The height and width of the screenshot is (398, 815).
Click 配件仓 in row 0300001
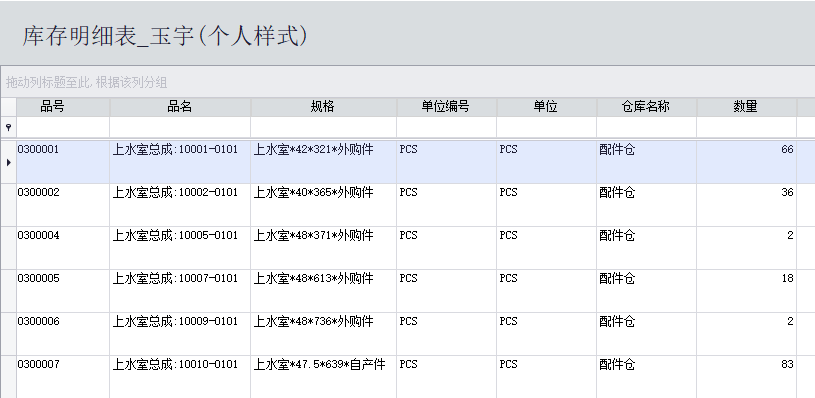646,162
